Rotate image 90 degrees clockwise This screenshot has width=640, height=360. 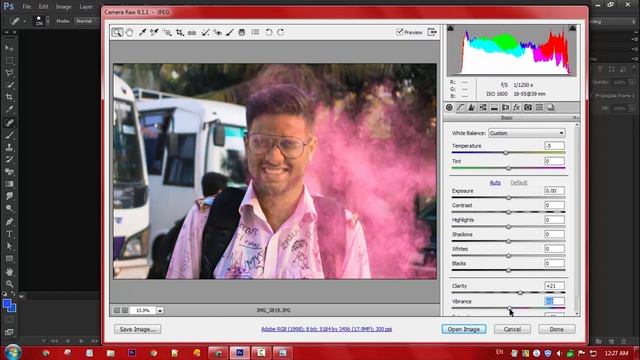tap(281, 32)
